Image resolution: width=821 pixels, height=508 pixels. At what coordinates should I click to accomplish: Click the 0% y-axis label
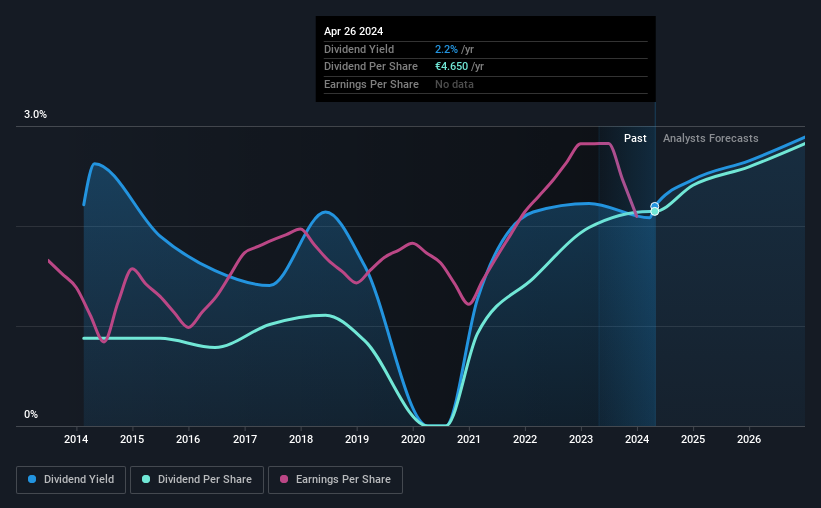click(x=31, y=414)
